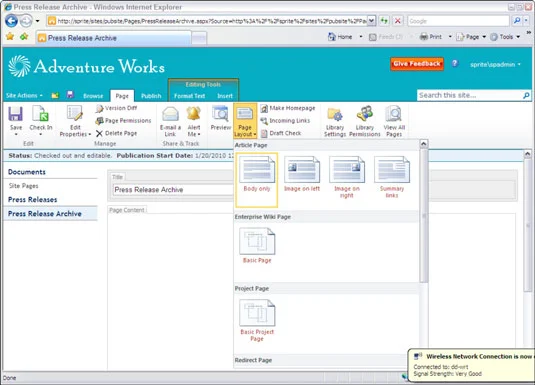This screenshot has width=535, height=385.
Task: Click the Wireless Network Connection balloon
Action: (471, 366)
